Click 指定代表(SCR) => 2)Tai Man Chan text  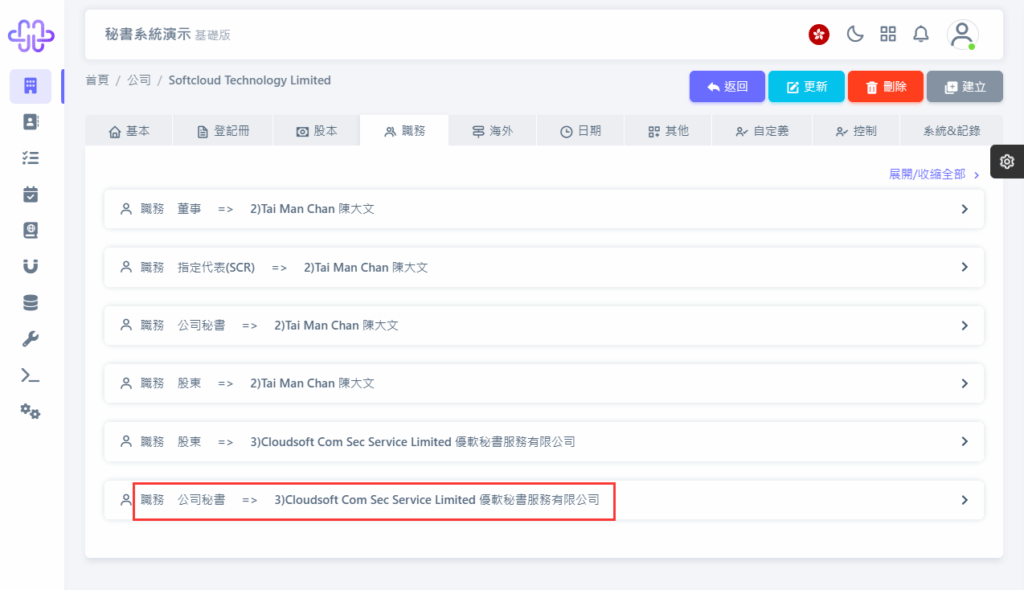pyautogui.click(x=302, y=267)
